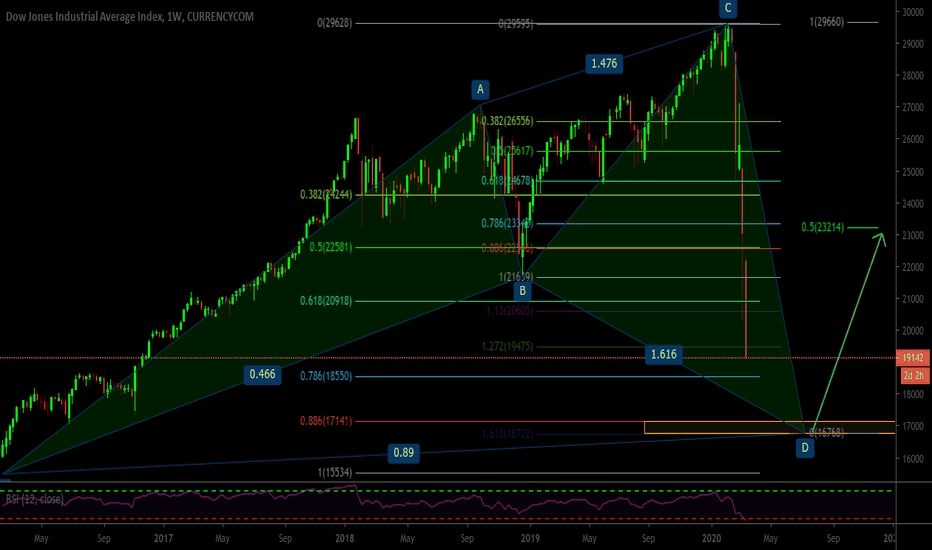Click 28000 on the price axis
The height and width of the screenshot is (550, 932).
click(x=912, y=76)
